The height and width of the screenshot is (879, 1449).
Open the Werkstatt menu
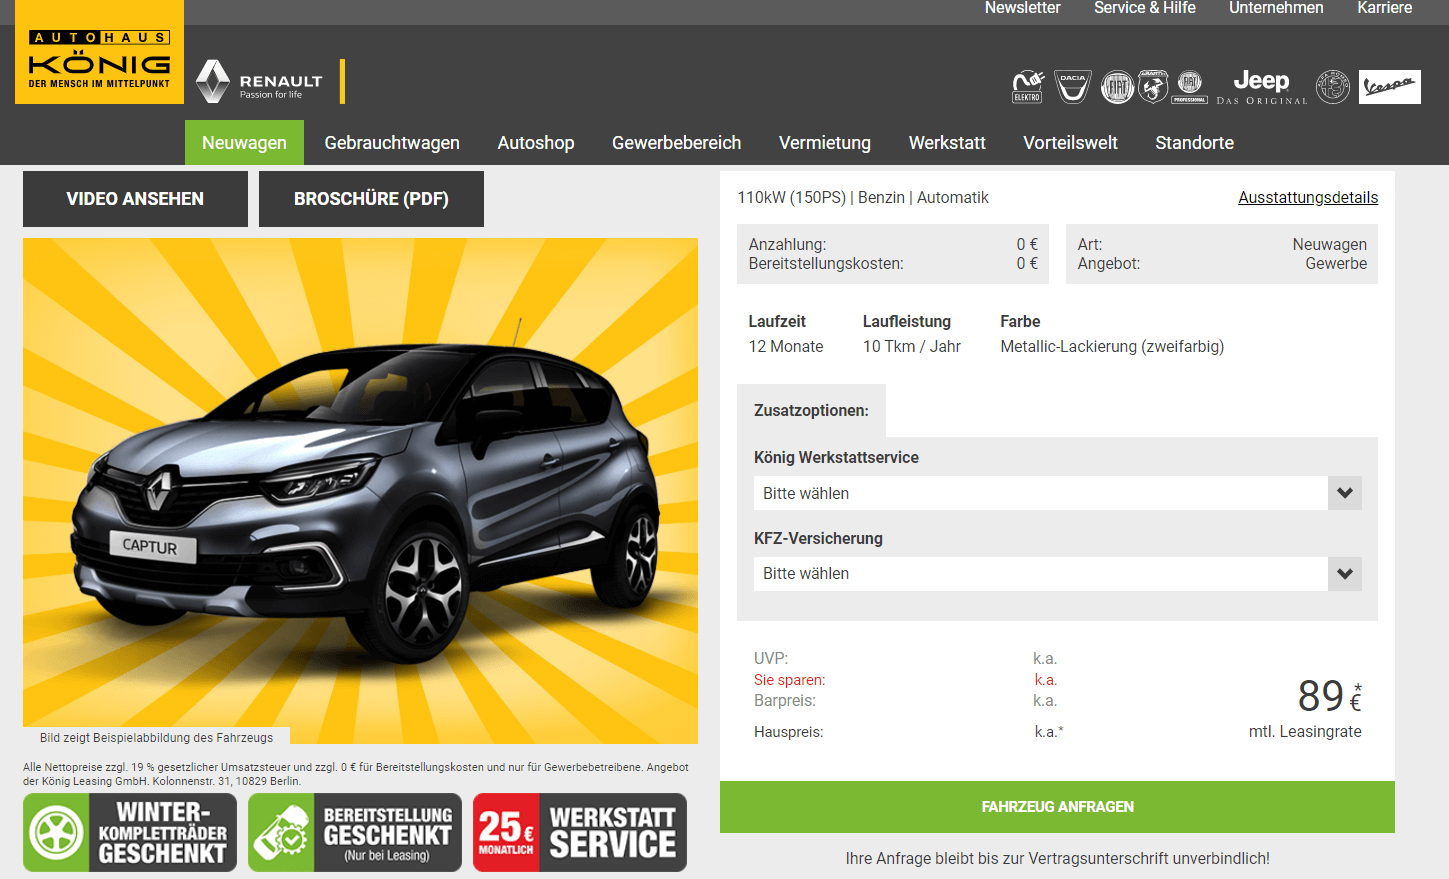(x=947, y=143)
